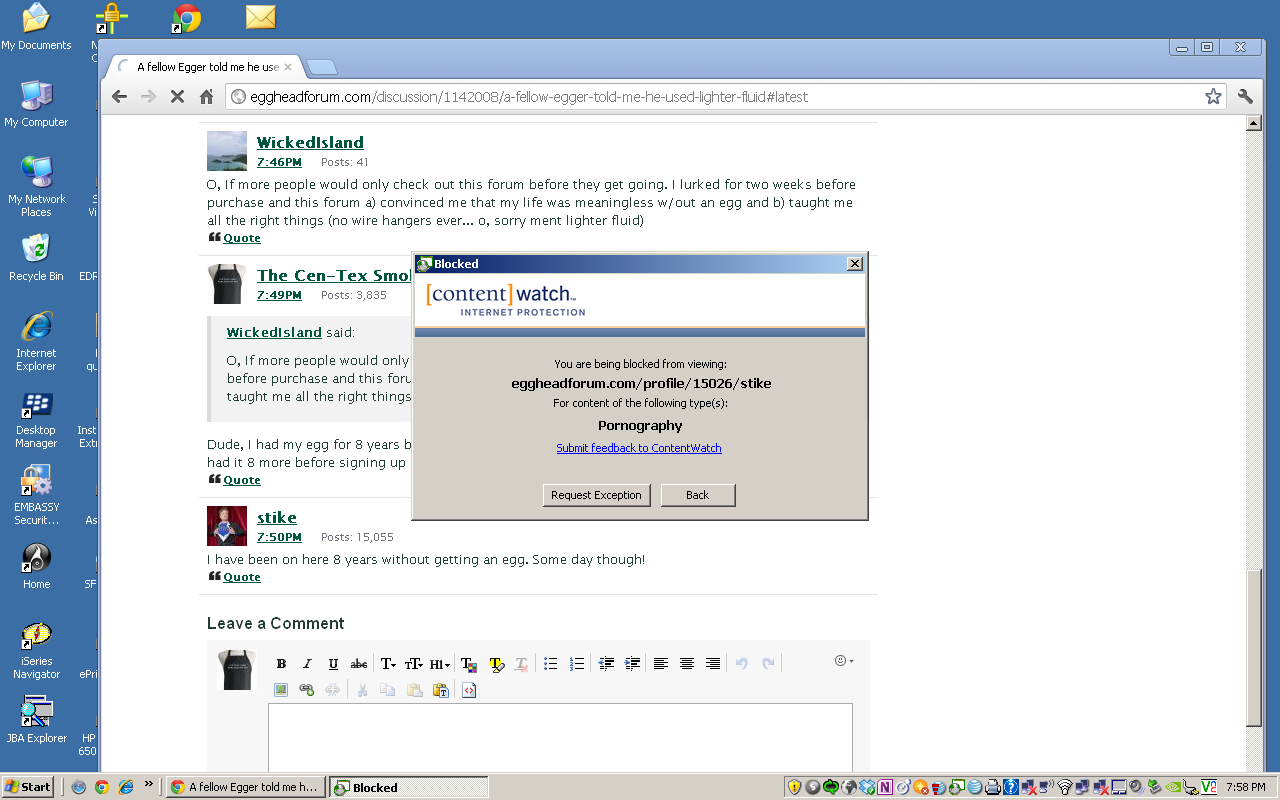Apply strikethrough in comment editor
Screen dimensions: 1280x800
pos(359,664)
